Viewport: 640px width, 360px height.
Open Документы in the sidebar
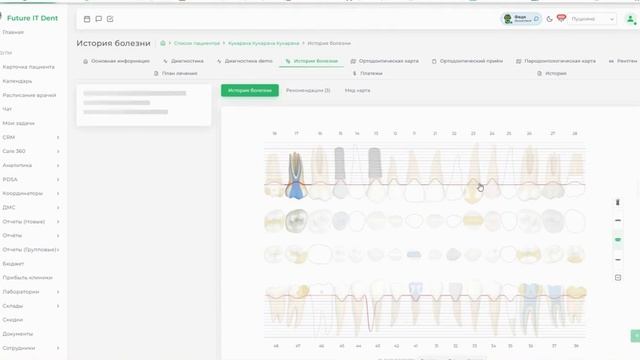(18, 334)
